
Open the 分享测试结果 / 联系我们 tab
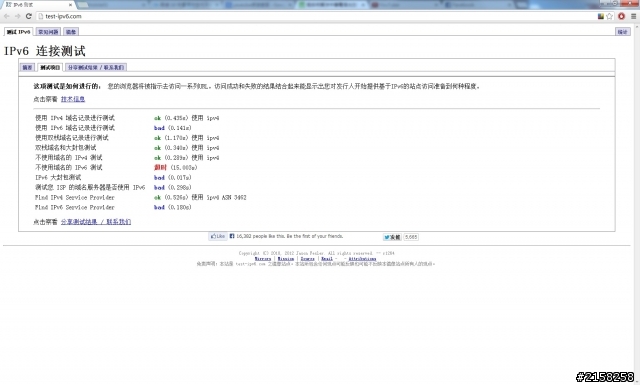[x=96, y=67]
